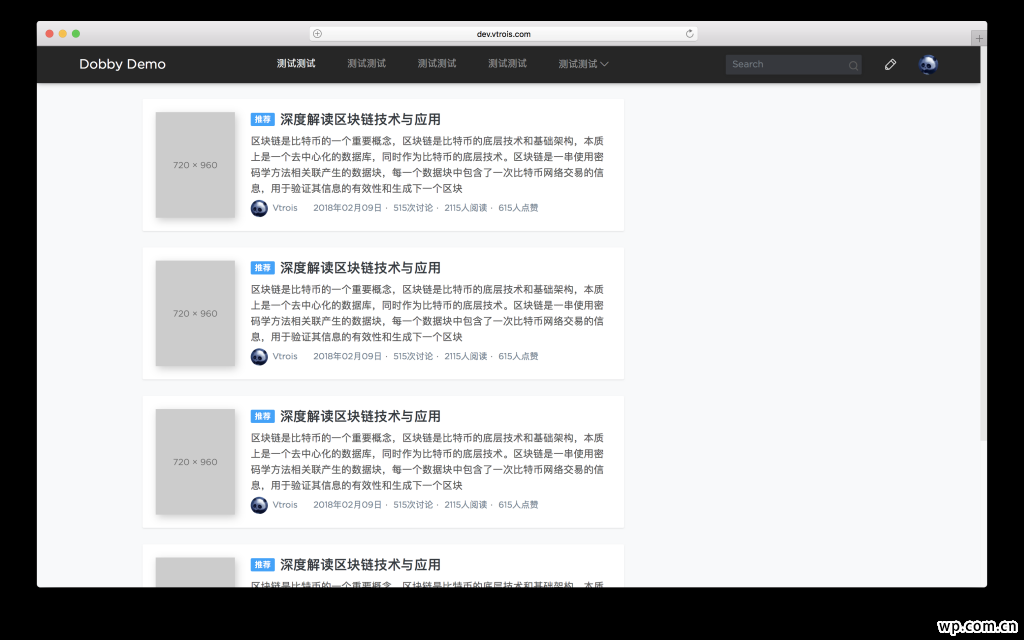
Task: Click the second article excerpt paragraph
Action: coord(427,313)
